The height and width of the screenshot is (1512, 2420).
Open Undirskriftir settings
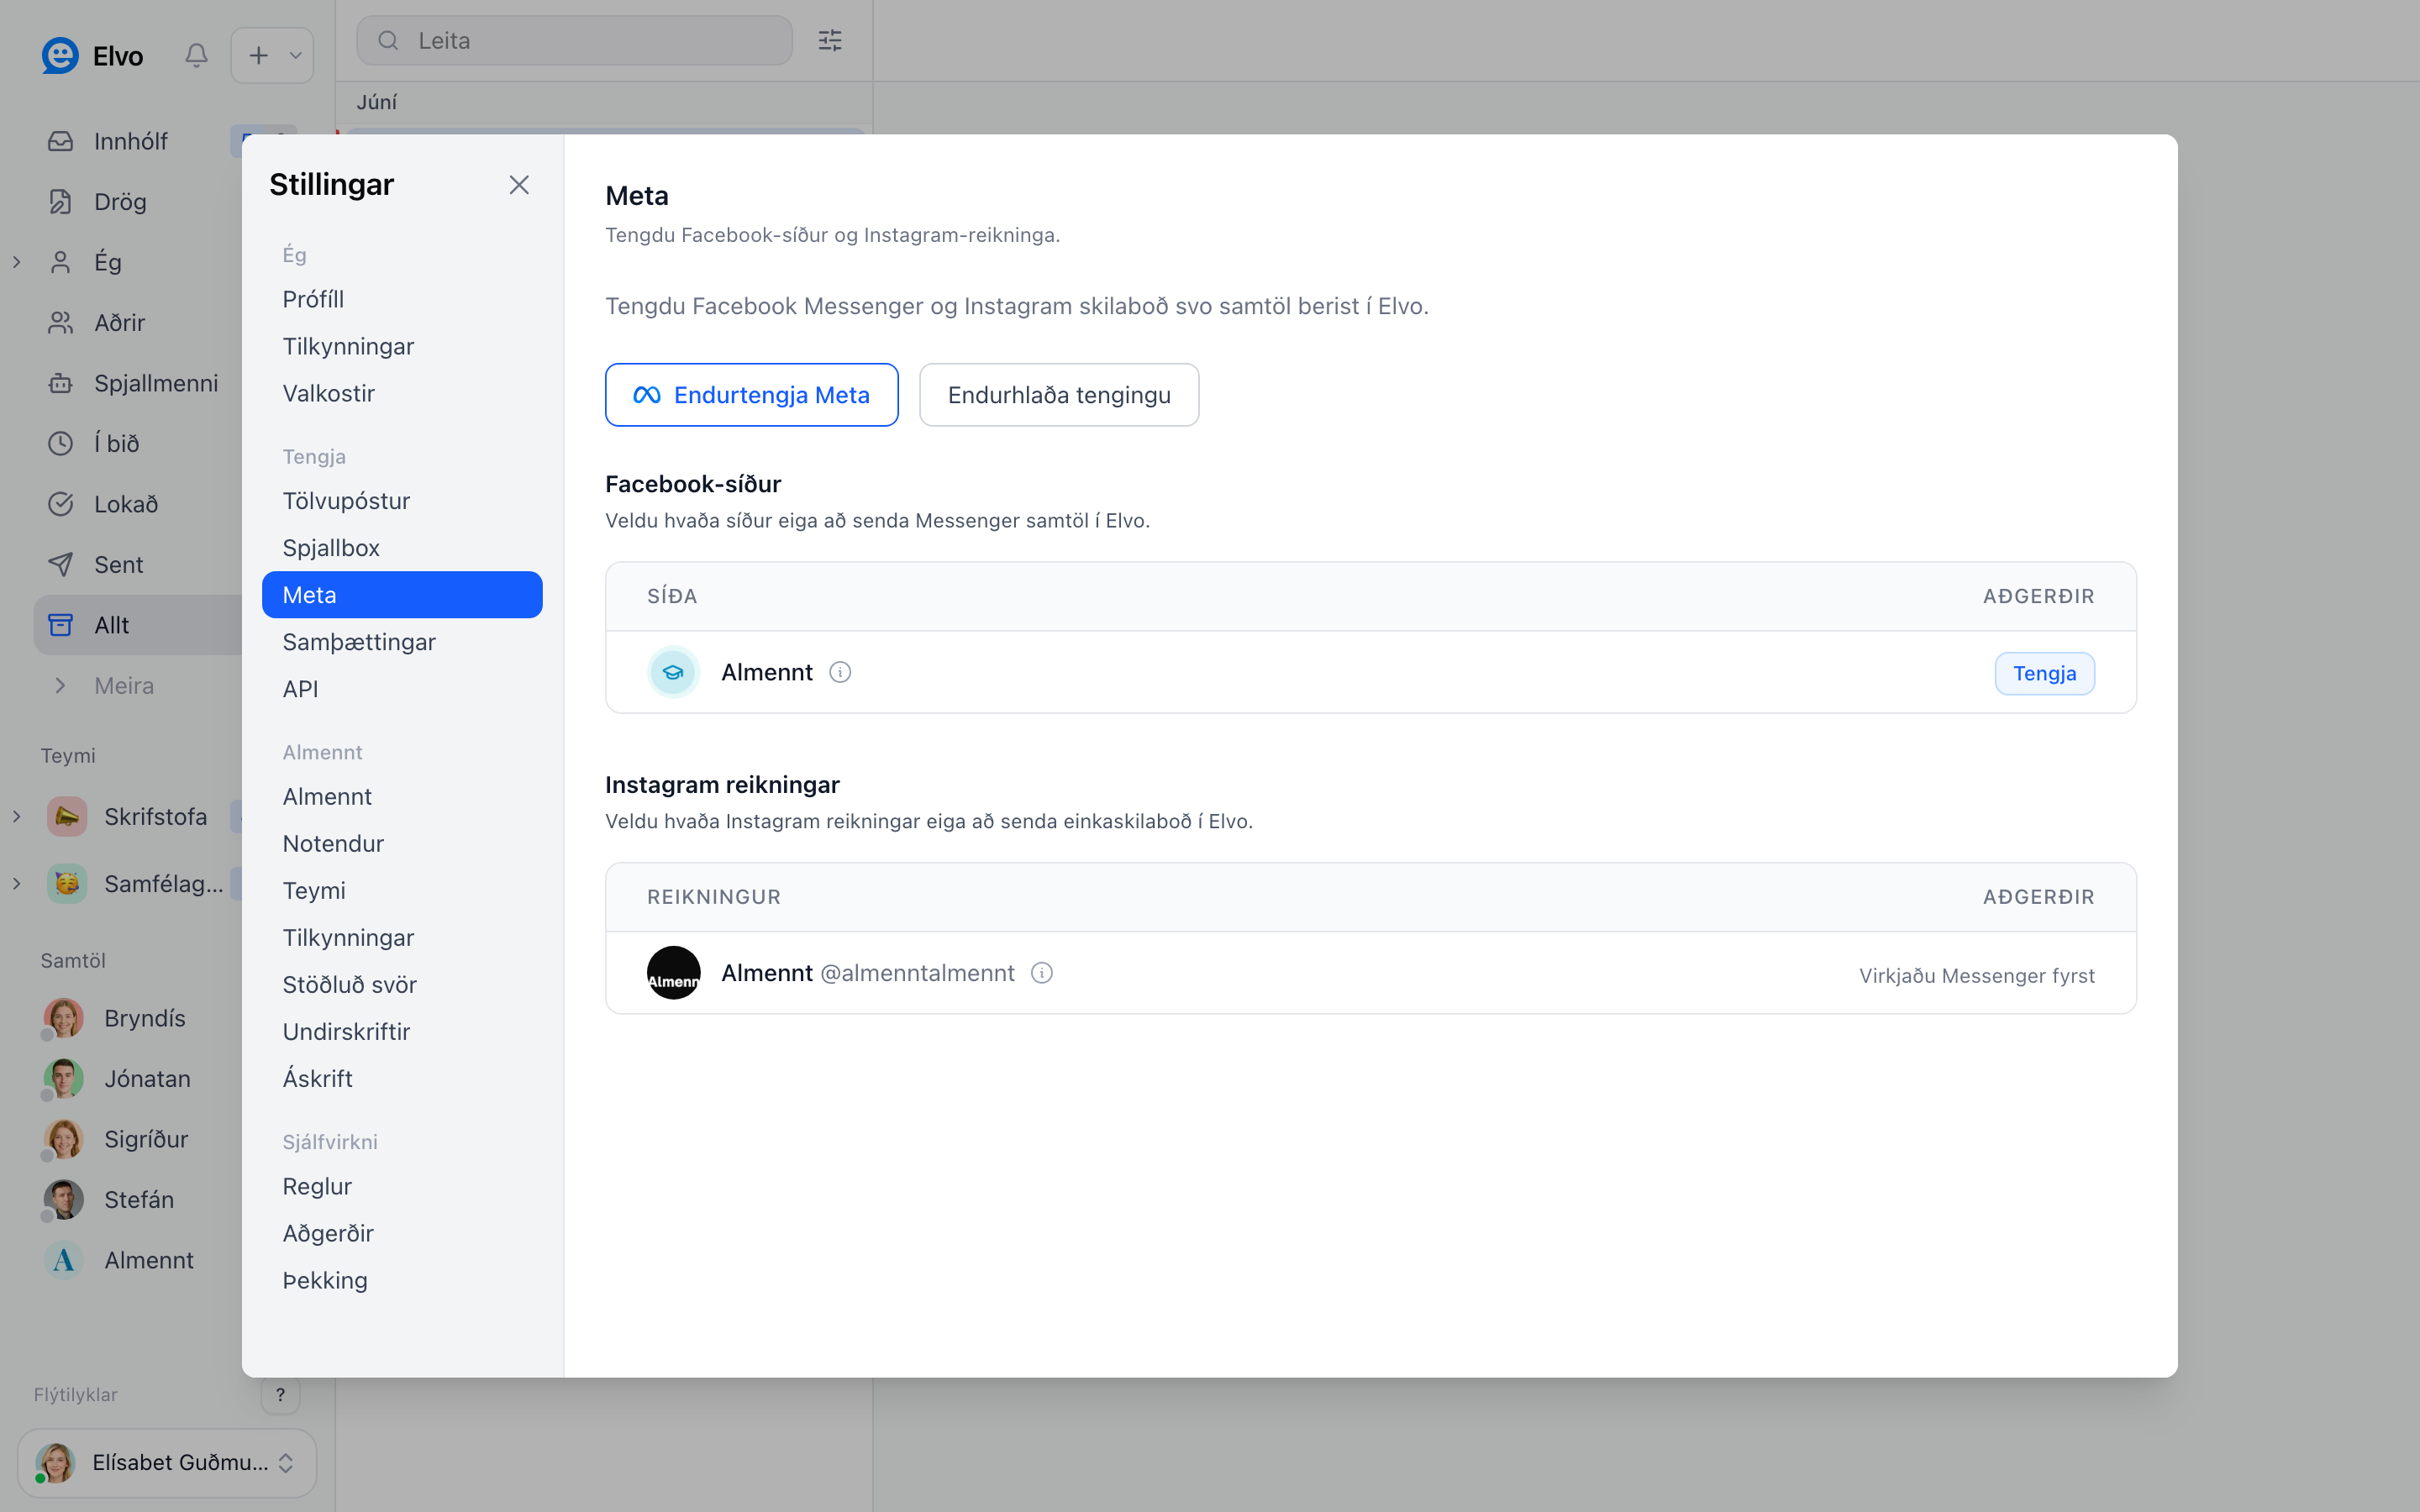tap(402, 1031)
